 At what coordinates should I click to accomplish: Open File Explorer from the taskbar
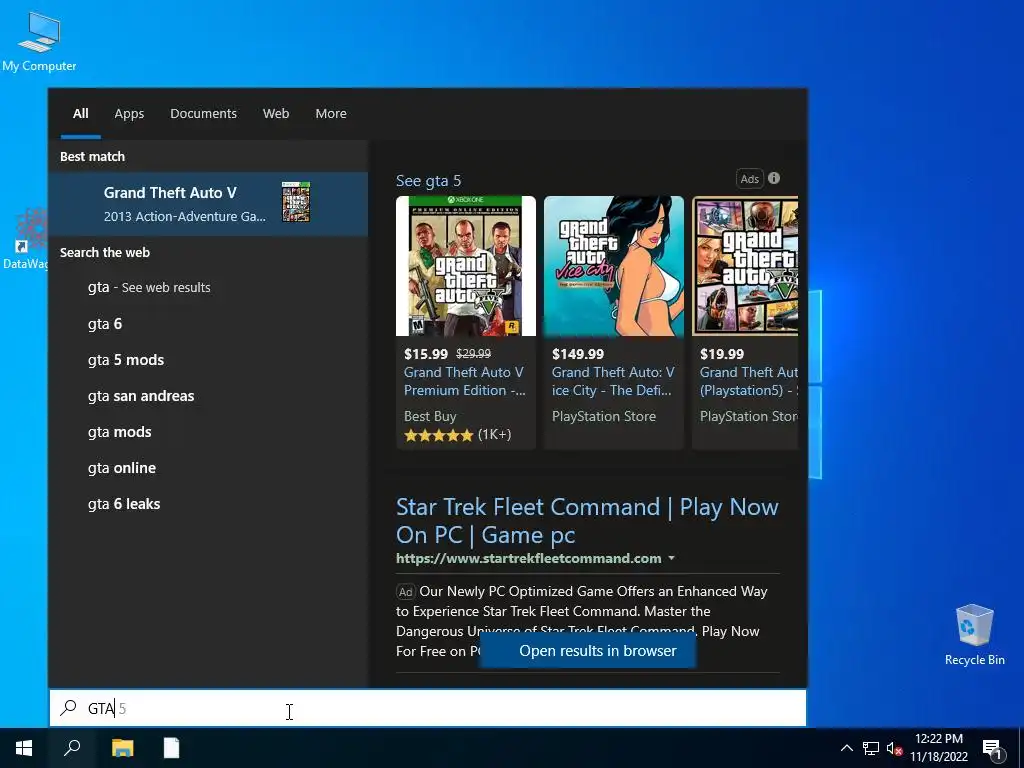pyautogui.click(x=122, y=748)
